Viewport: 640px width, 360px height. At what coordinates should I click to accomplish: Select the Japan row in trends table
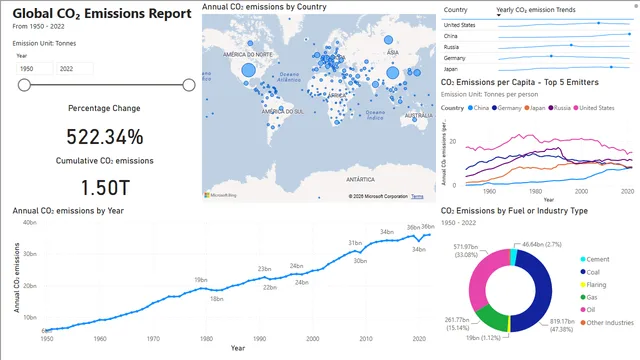point(538,69)
